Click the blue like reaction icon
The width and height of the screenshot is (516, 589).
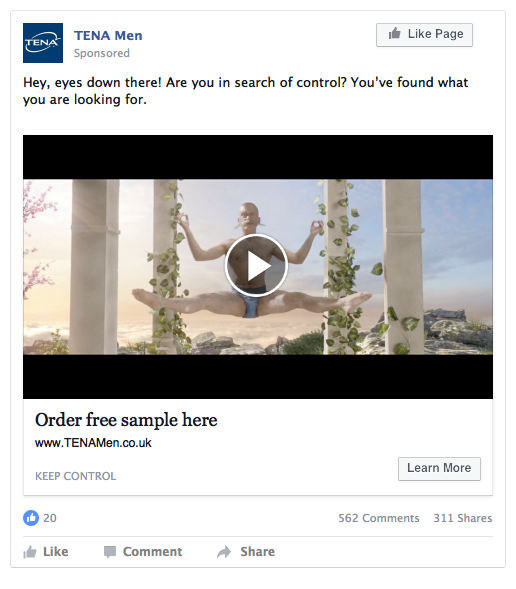coord(31,518)
